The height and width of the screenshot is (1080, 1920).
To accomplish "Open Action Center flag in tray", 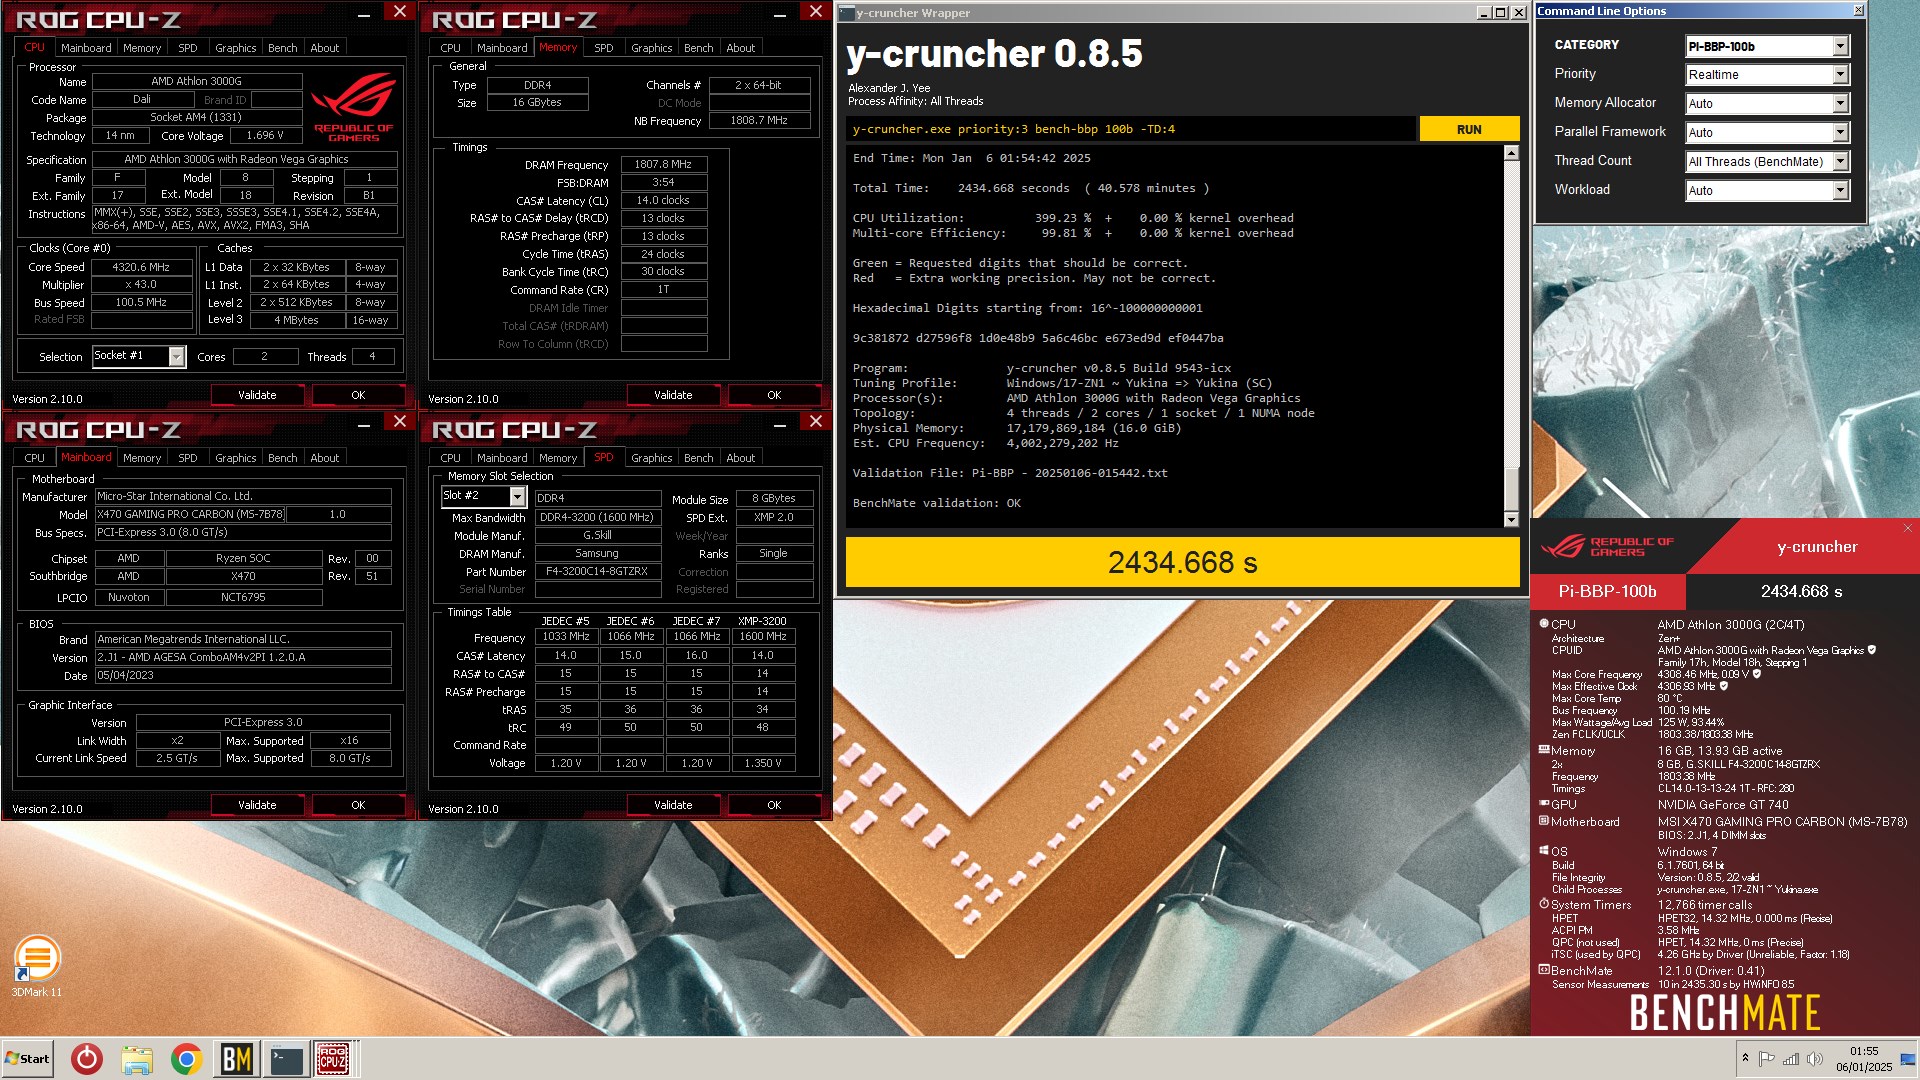I will click(1767, 1058).
